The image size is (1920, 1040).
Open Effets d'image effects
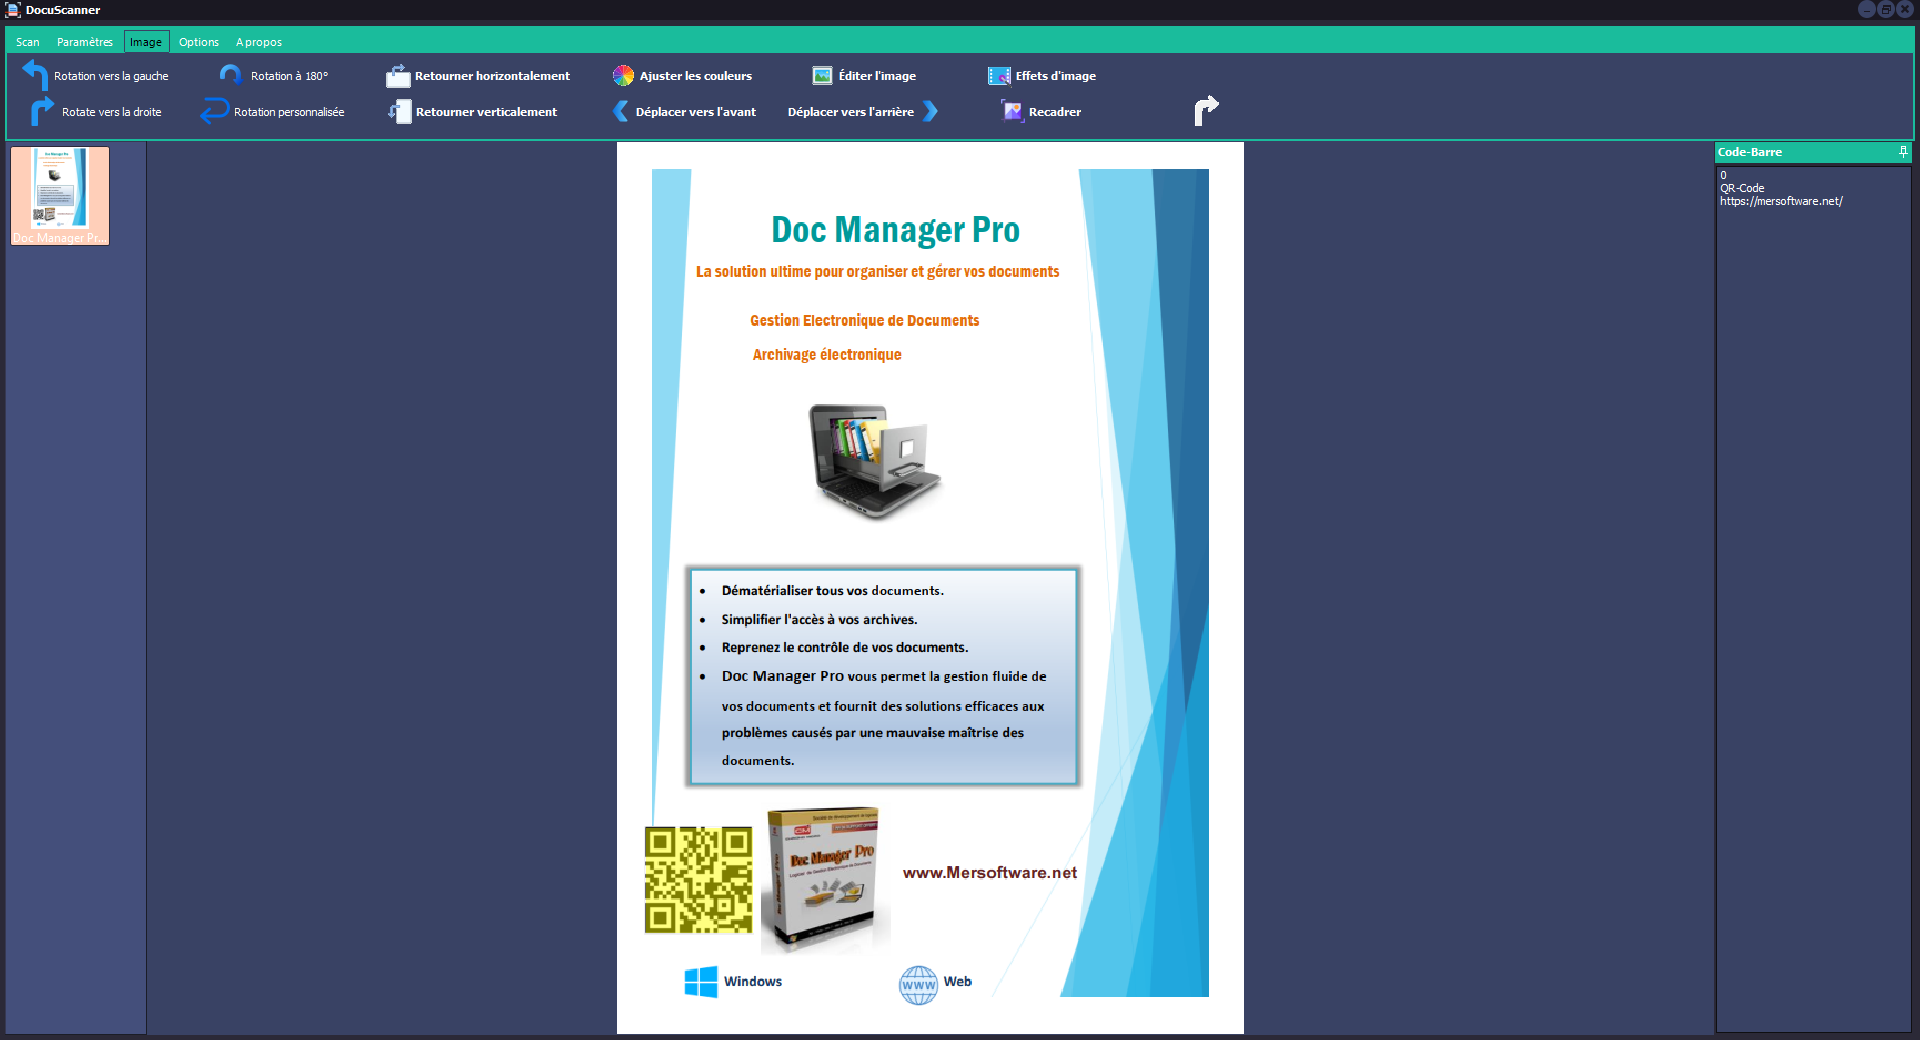point(999,76)
